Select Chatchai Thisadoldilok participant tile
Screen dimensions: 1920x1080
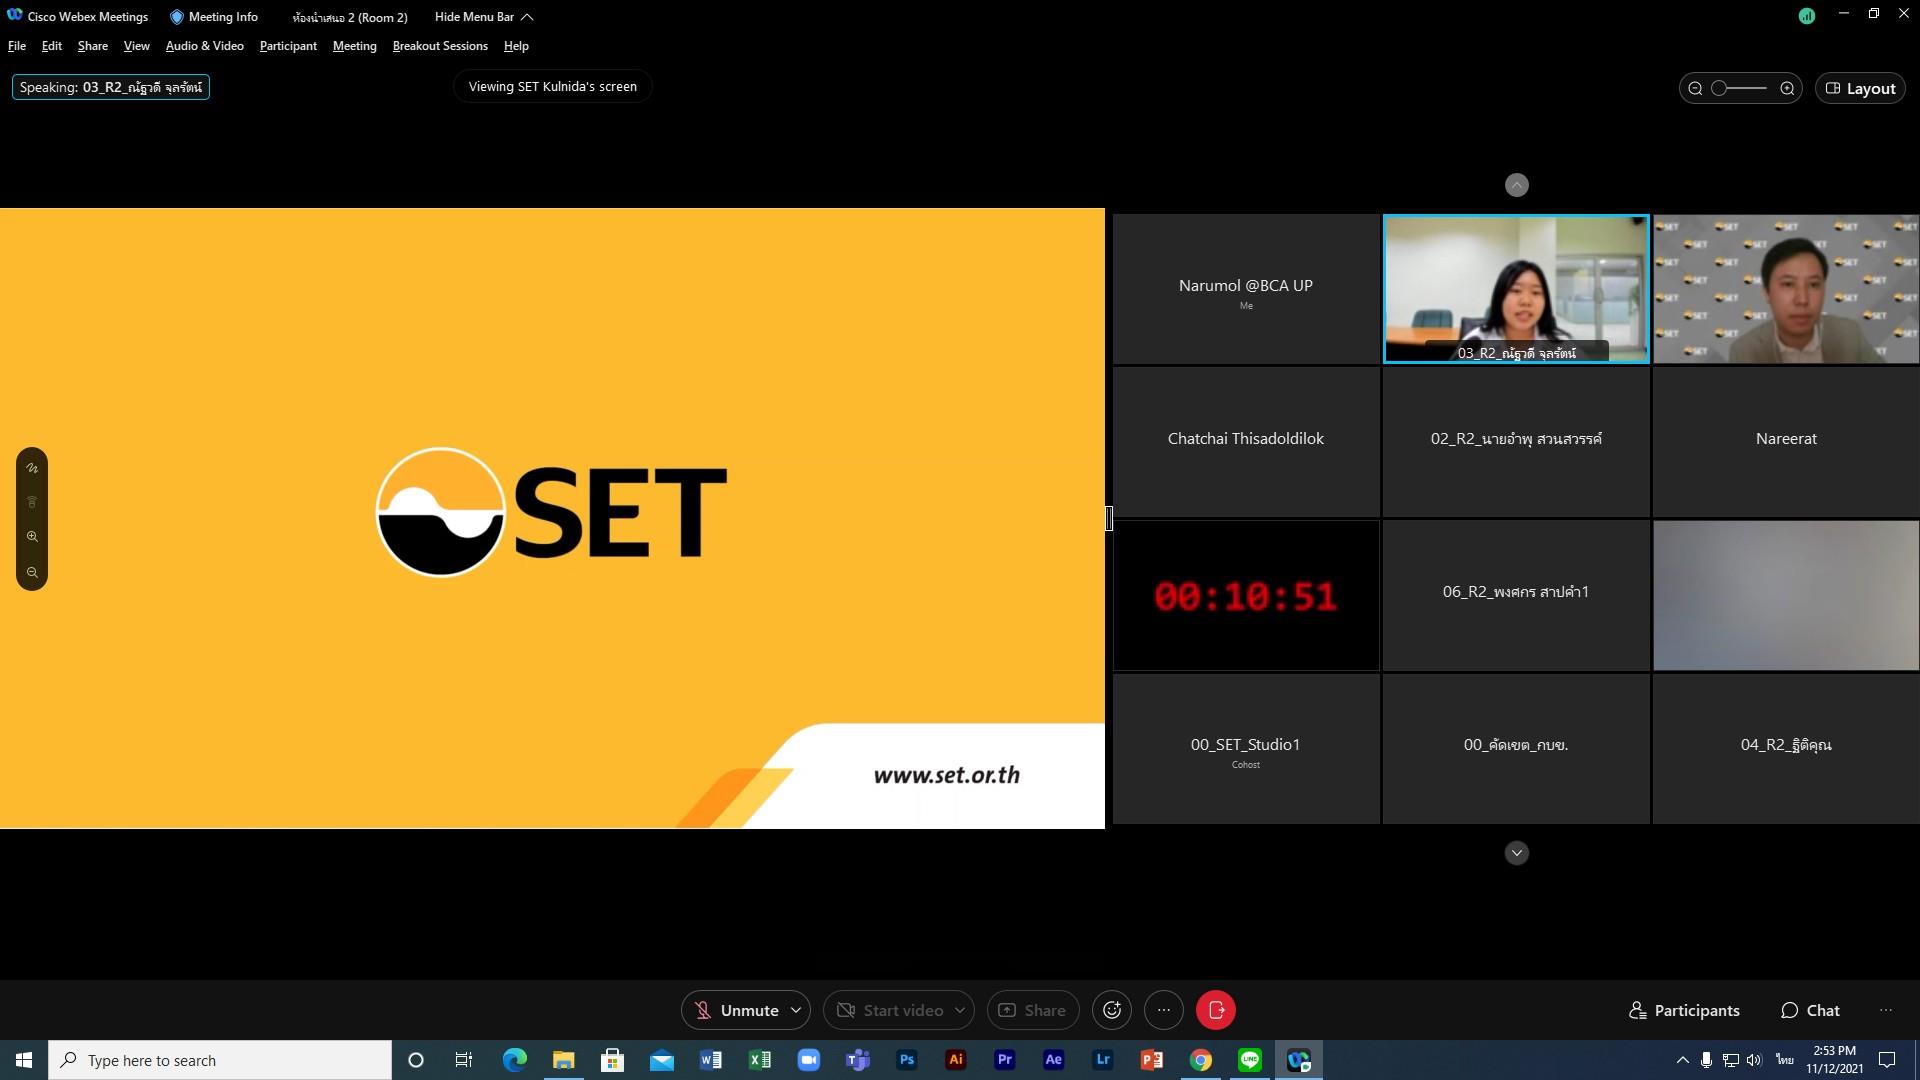coord(1246,442)
